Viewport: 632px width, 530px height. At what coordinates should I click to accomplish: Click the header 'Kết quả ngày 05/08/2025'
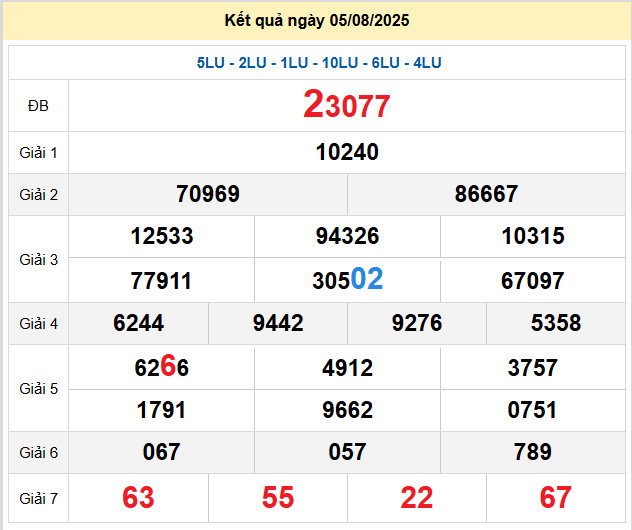pos(317,21)
